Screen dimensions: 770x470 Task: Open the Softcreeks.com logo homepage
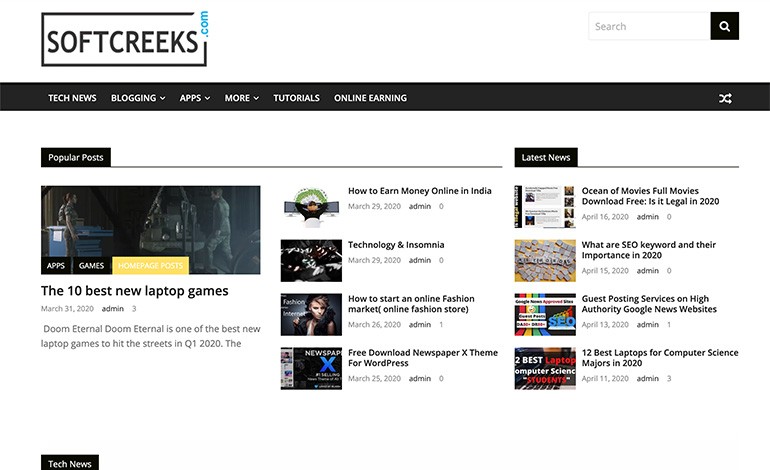125,39
